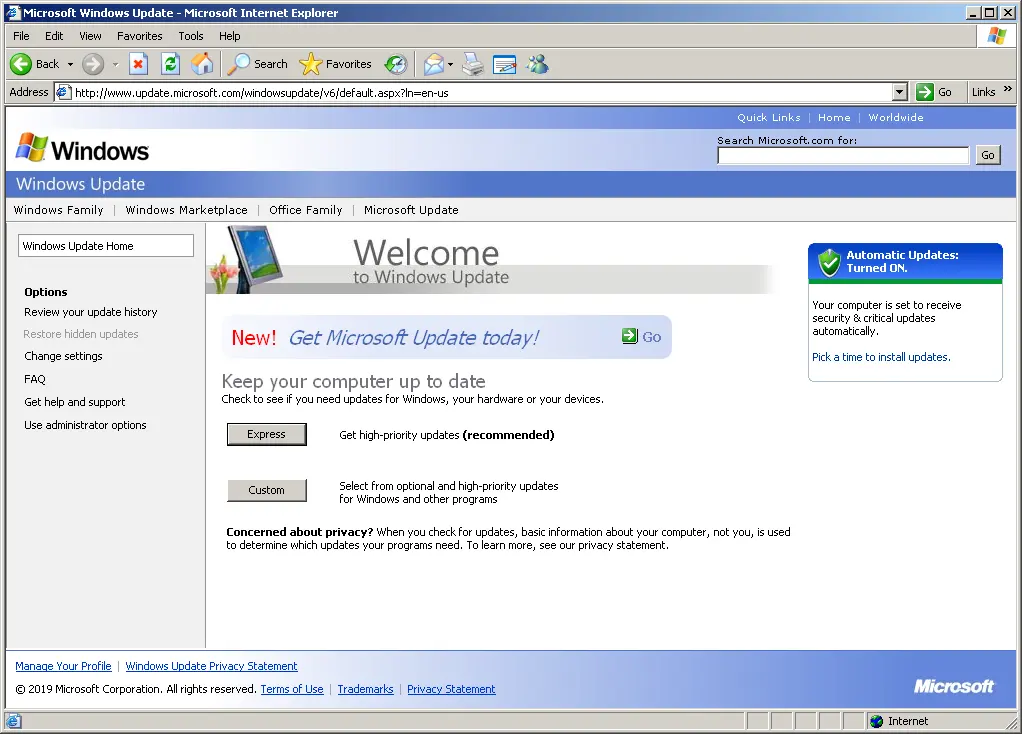Open the Mail toolbar icon
Screen dimensions: 1022x734
(434, 64)
